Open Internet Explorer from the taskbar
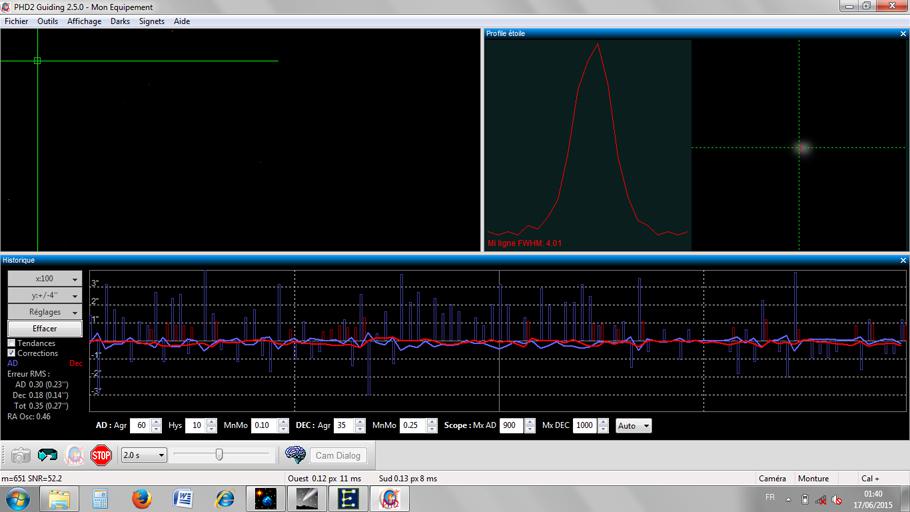910x512 pixels. [x=224, y=499]
